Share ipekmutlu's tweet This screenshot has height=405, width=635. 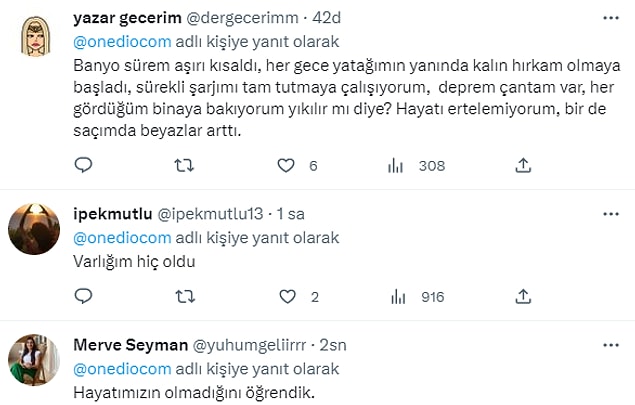(523, 296)
